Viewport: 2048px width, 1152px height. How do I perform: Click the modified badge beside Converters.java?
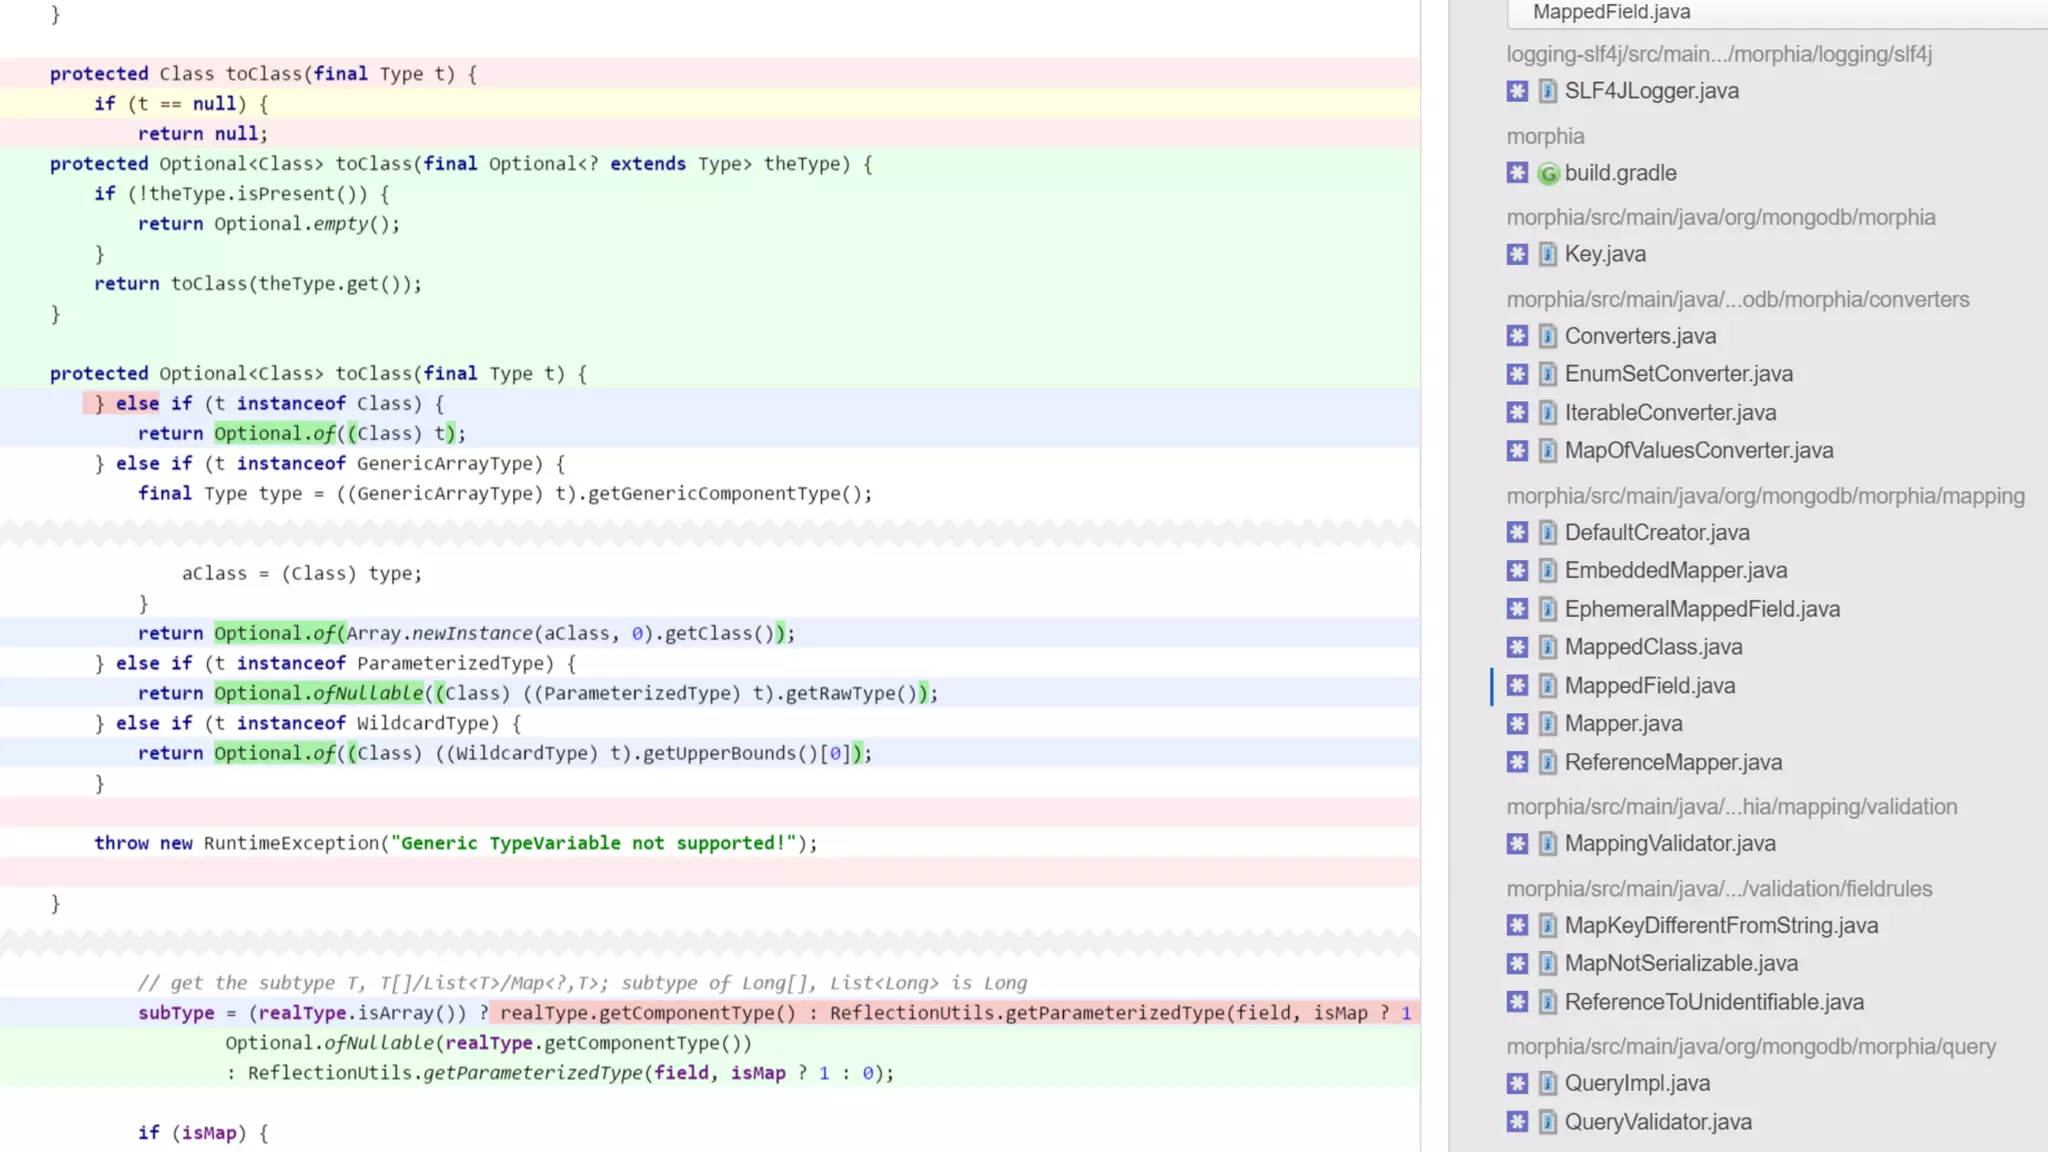(1517, 336)
